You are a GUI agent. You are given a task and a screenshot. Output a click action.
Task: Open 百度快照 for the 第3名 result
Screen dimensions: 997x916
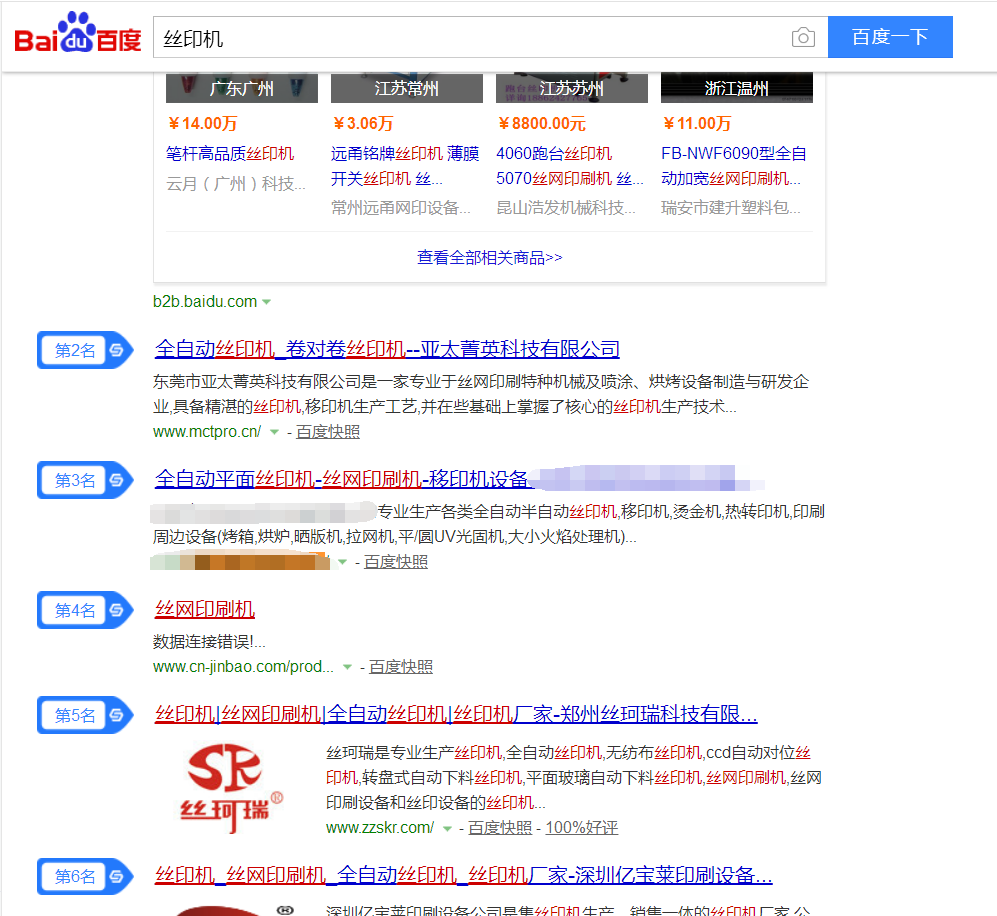395,562
